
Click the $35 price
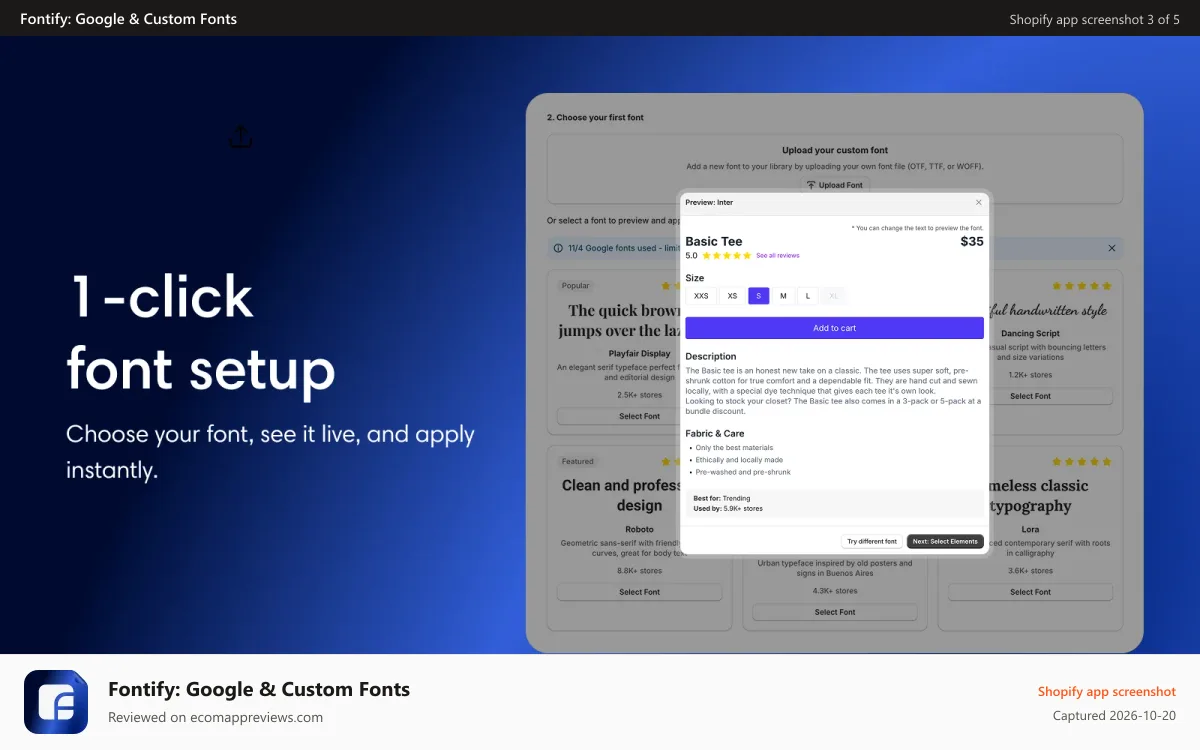[972, 241]
